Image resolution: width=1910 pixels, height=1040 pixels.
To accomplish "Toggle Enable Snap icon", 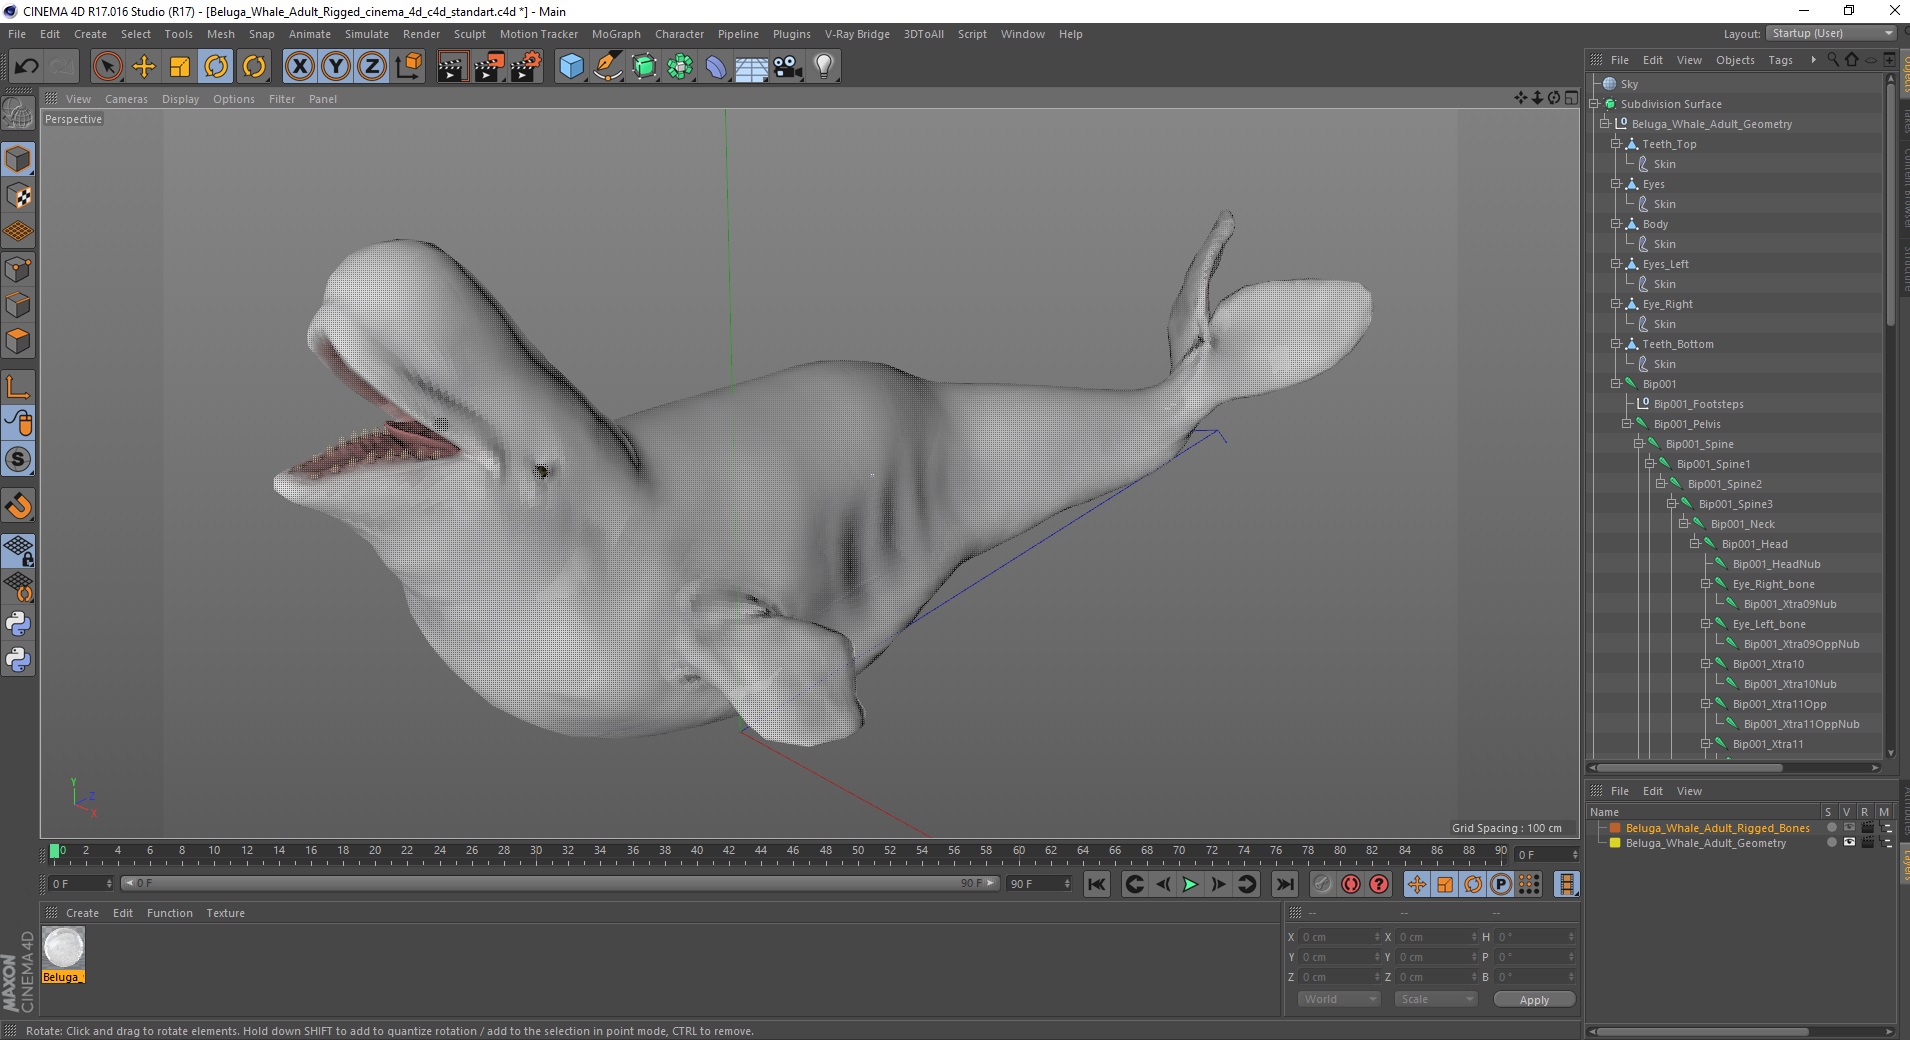I will 18,506.
